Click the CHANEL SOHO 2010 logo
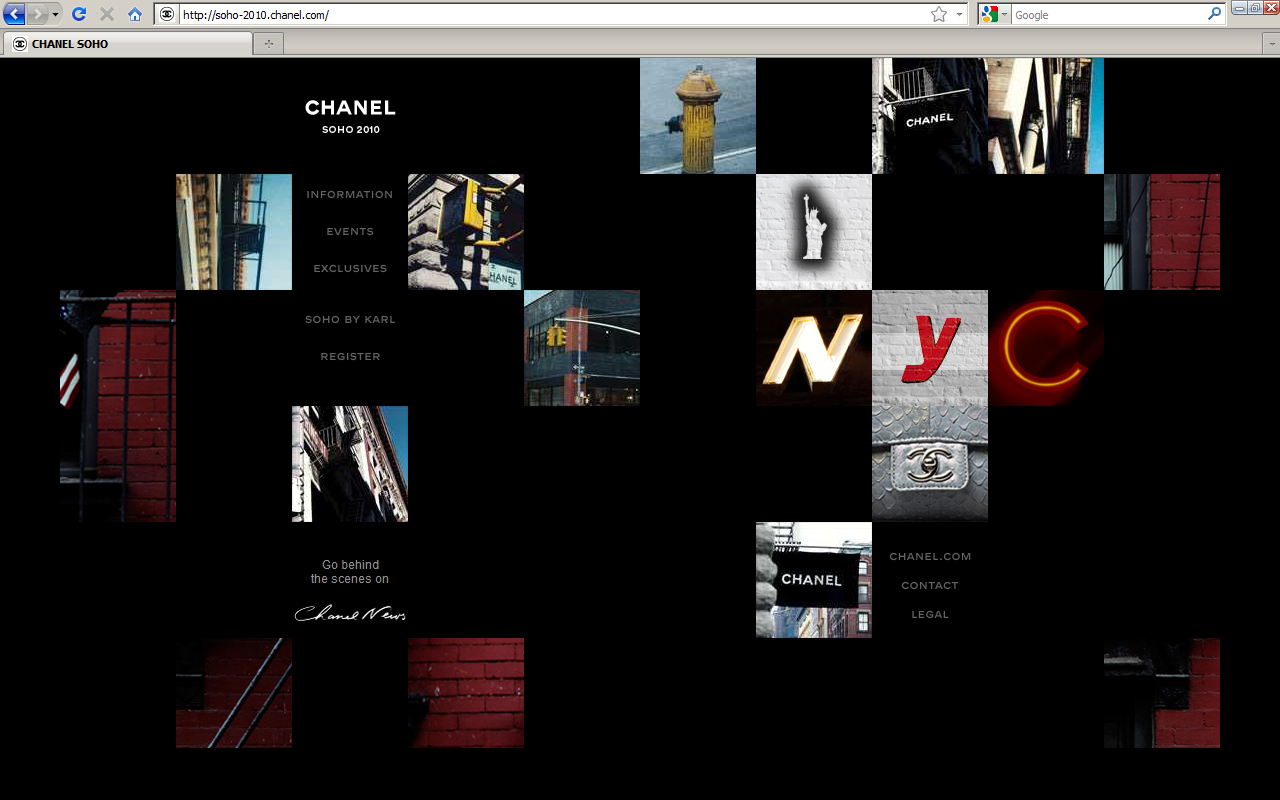The width and height of the screenshot is (1280, 800). coord(350,116)
